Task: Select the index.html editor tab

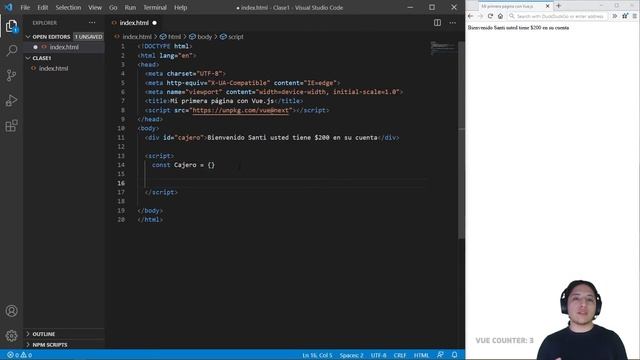Action: coord(134,23)
